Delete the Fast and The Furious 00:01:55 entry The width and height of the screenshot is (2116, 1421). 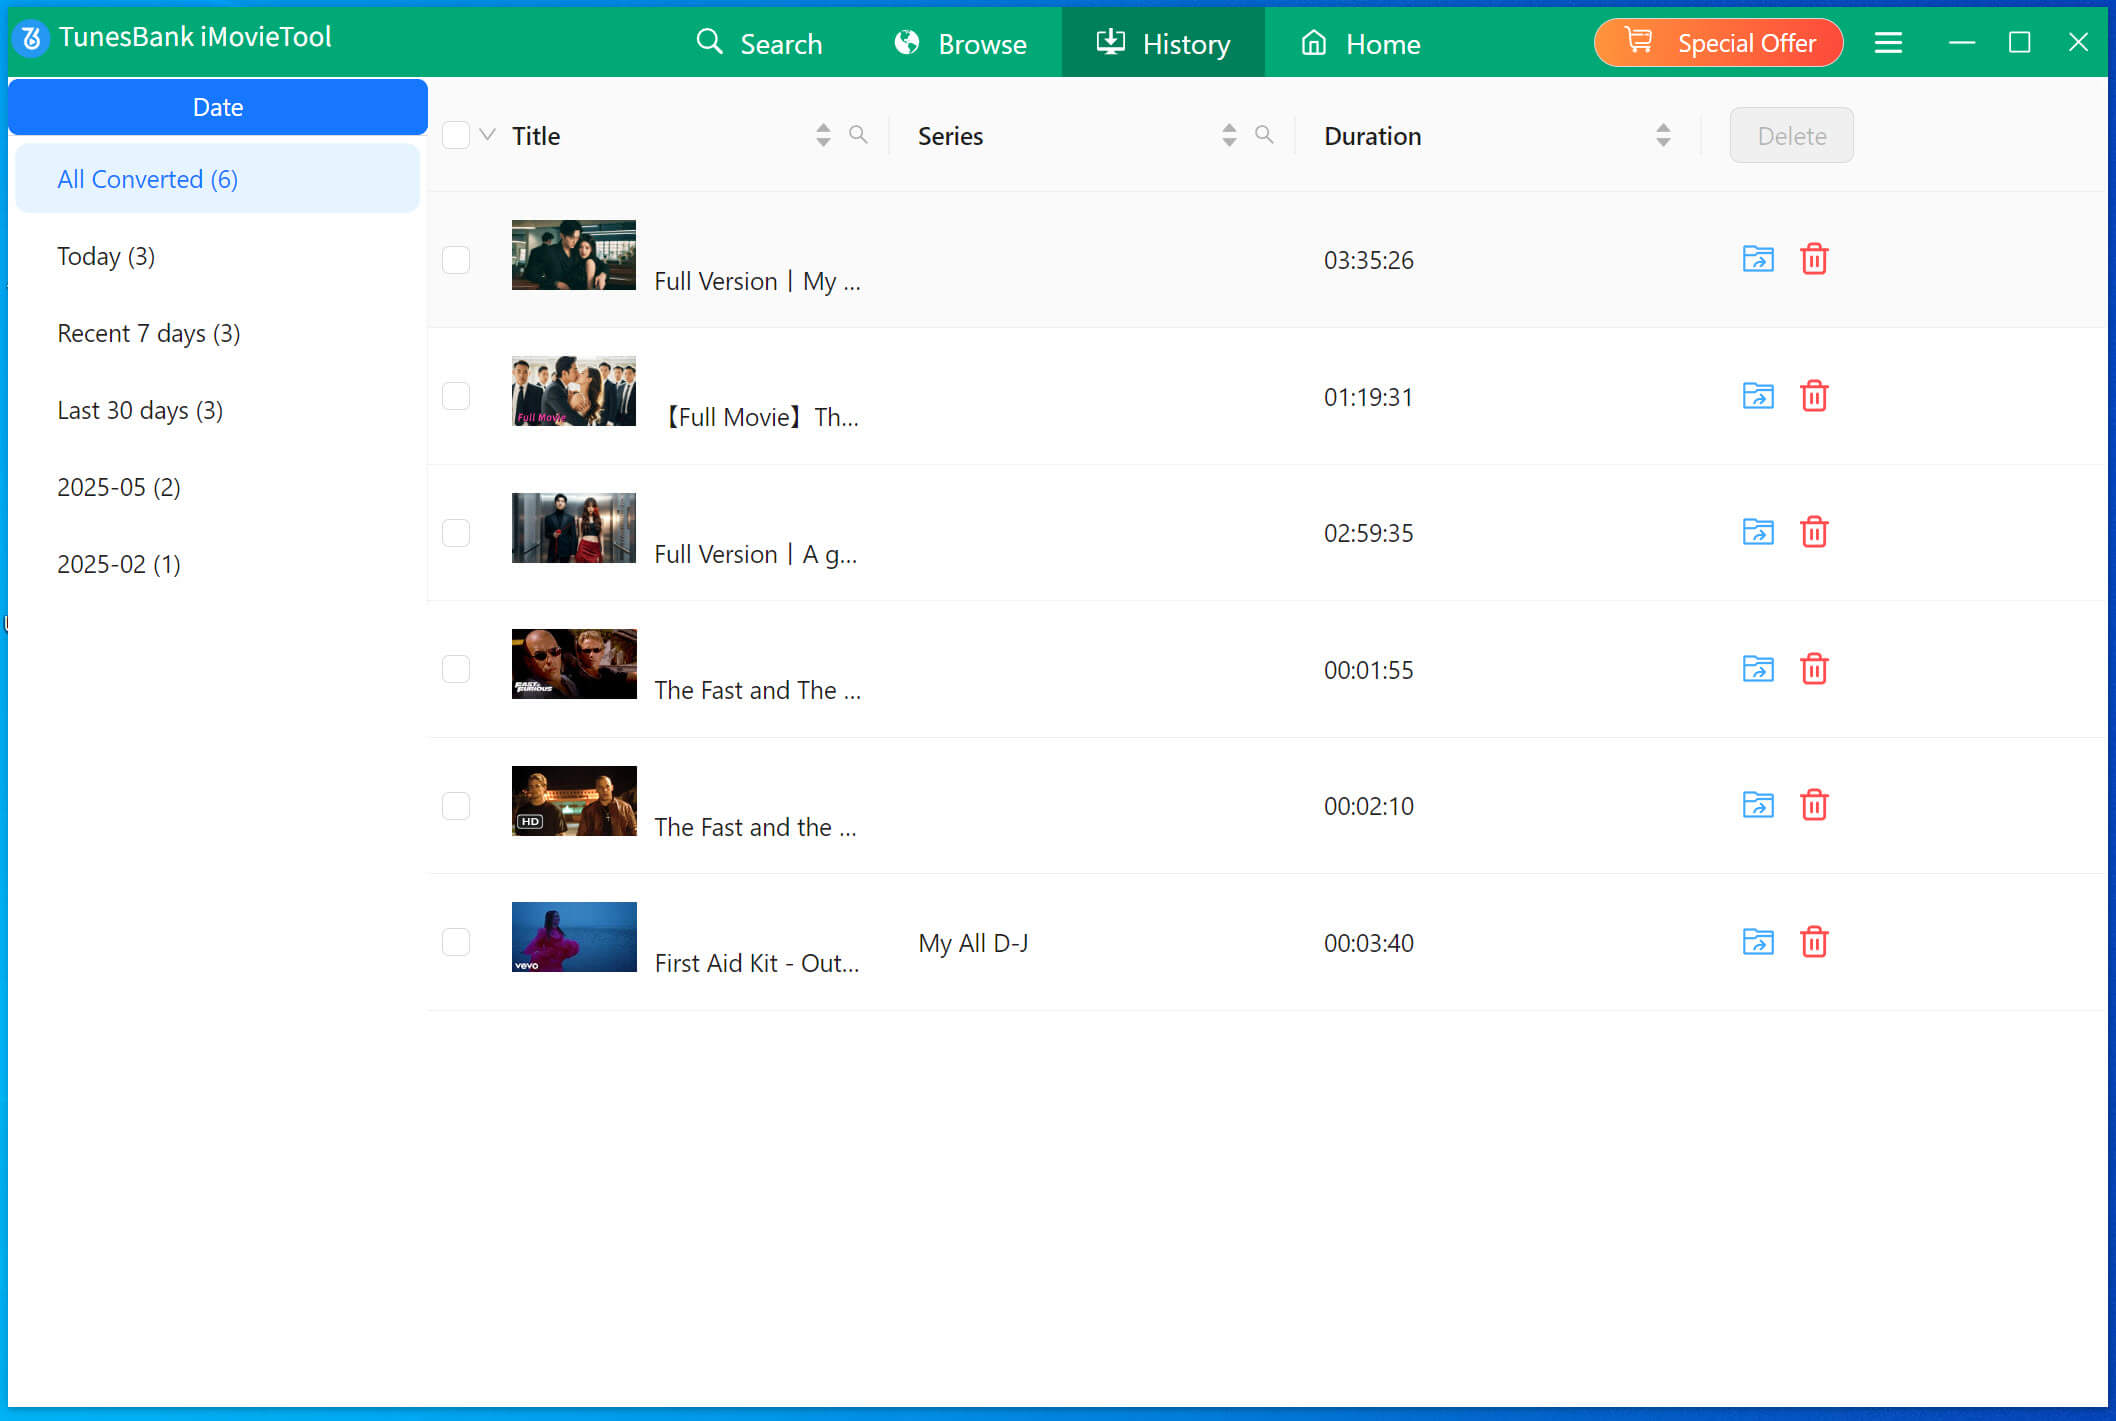(x=1815, y=670)
